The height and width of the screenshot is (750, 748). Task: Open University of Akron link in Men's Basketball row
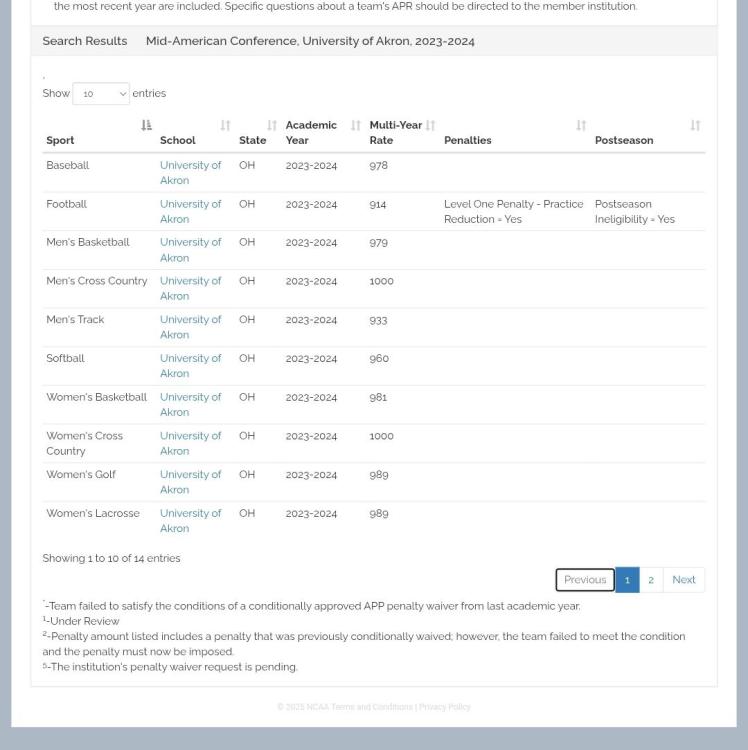point(190,250)
